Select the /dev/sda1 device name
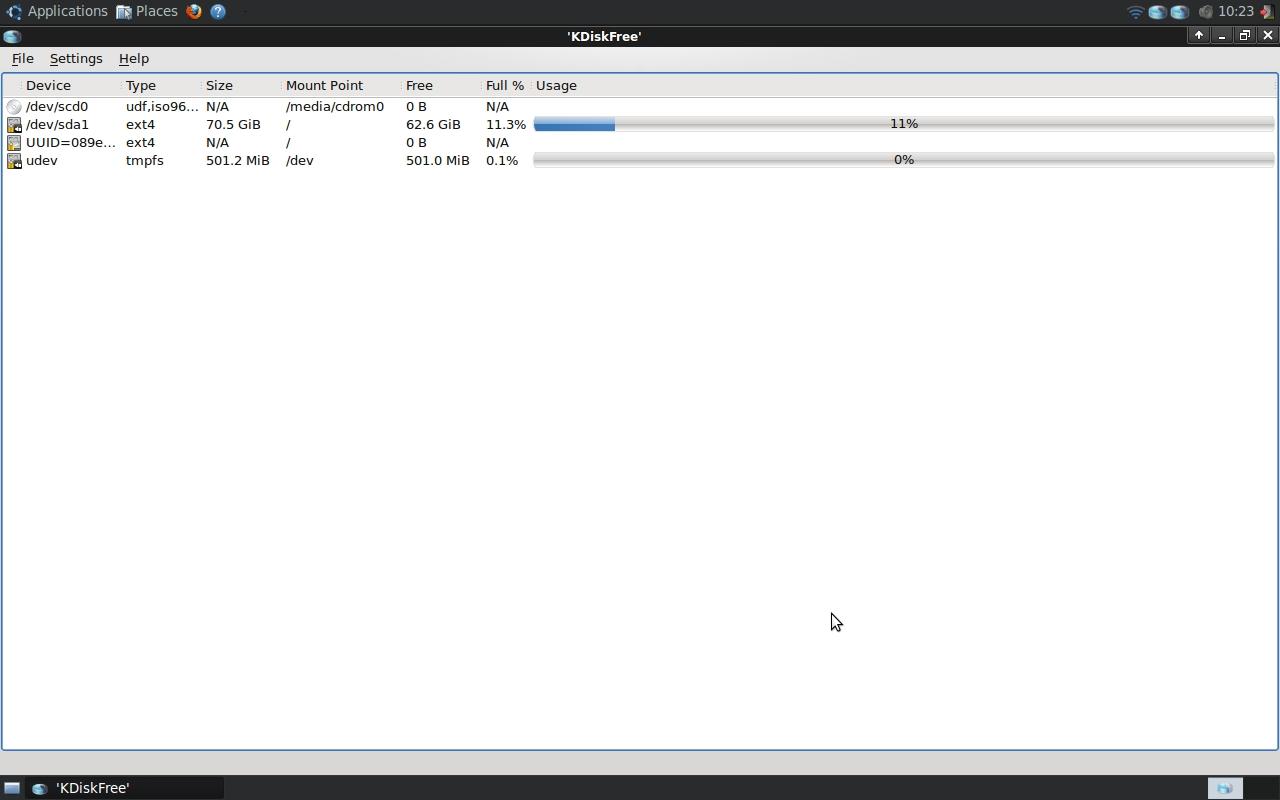The width and height of the screenshot is (1280, 800). (57, 125)
